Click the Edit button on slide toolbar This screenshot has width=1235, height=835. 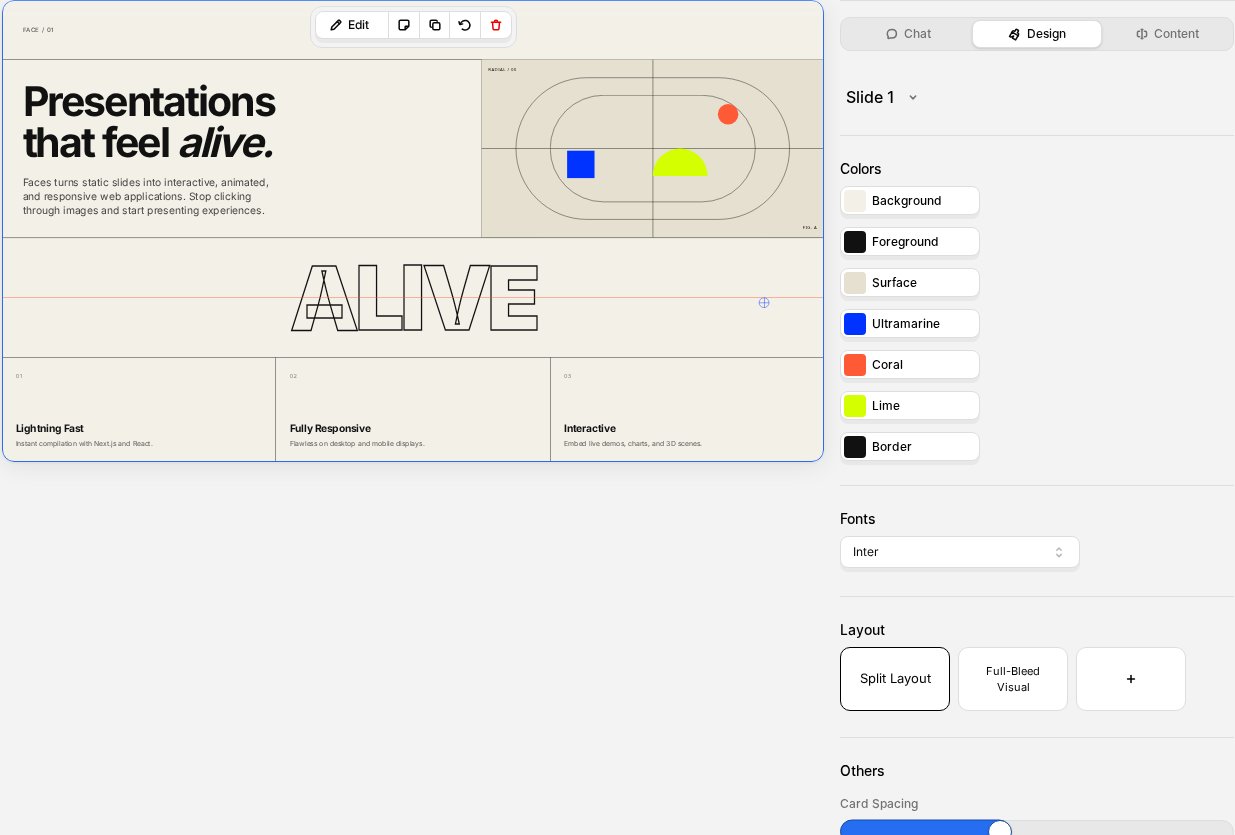point(351,25)
